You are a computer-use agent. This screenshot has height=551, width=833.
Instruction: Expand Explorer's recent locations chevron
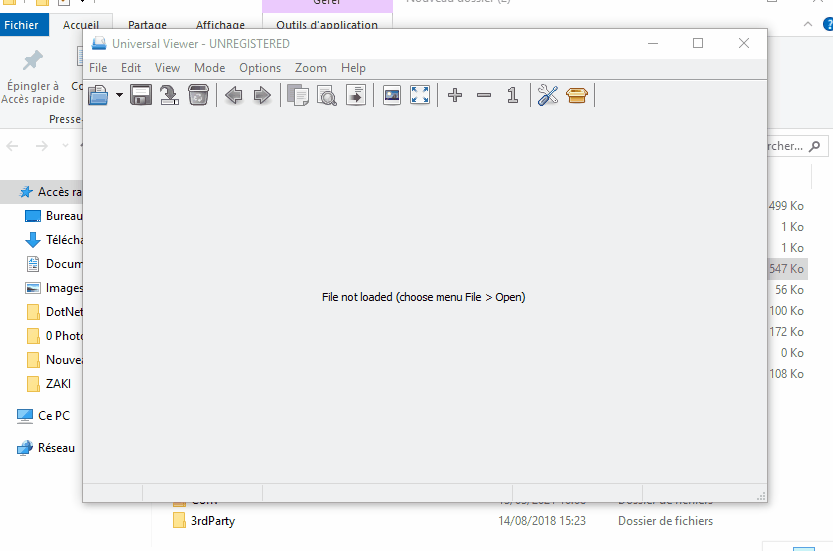click(x=65, y=146)
